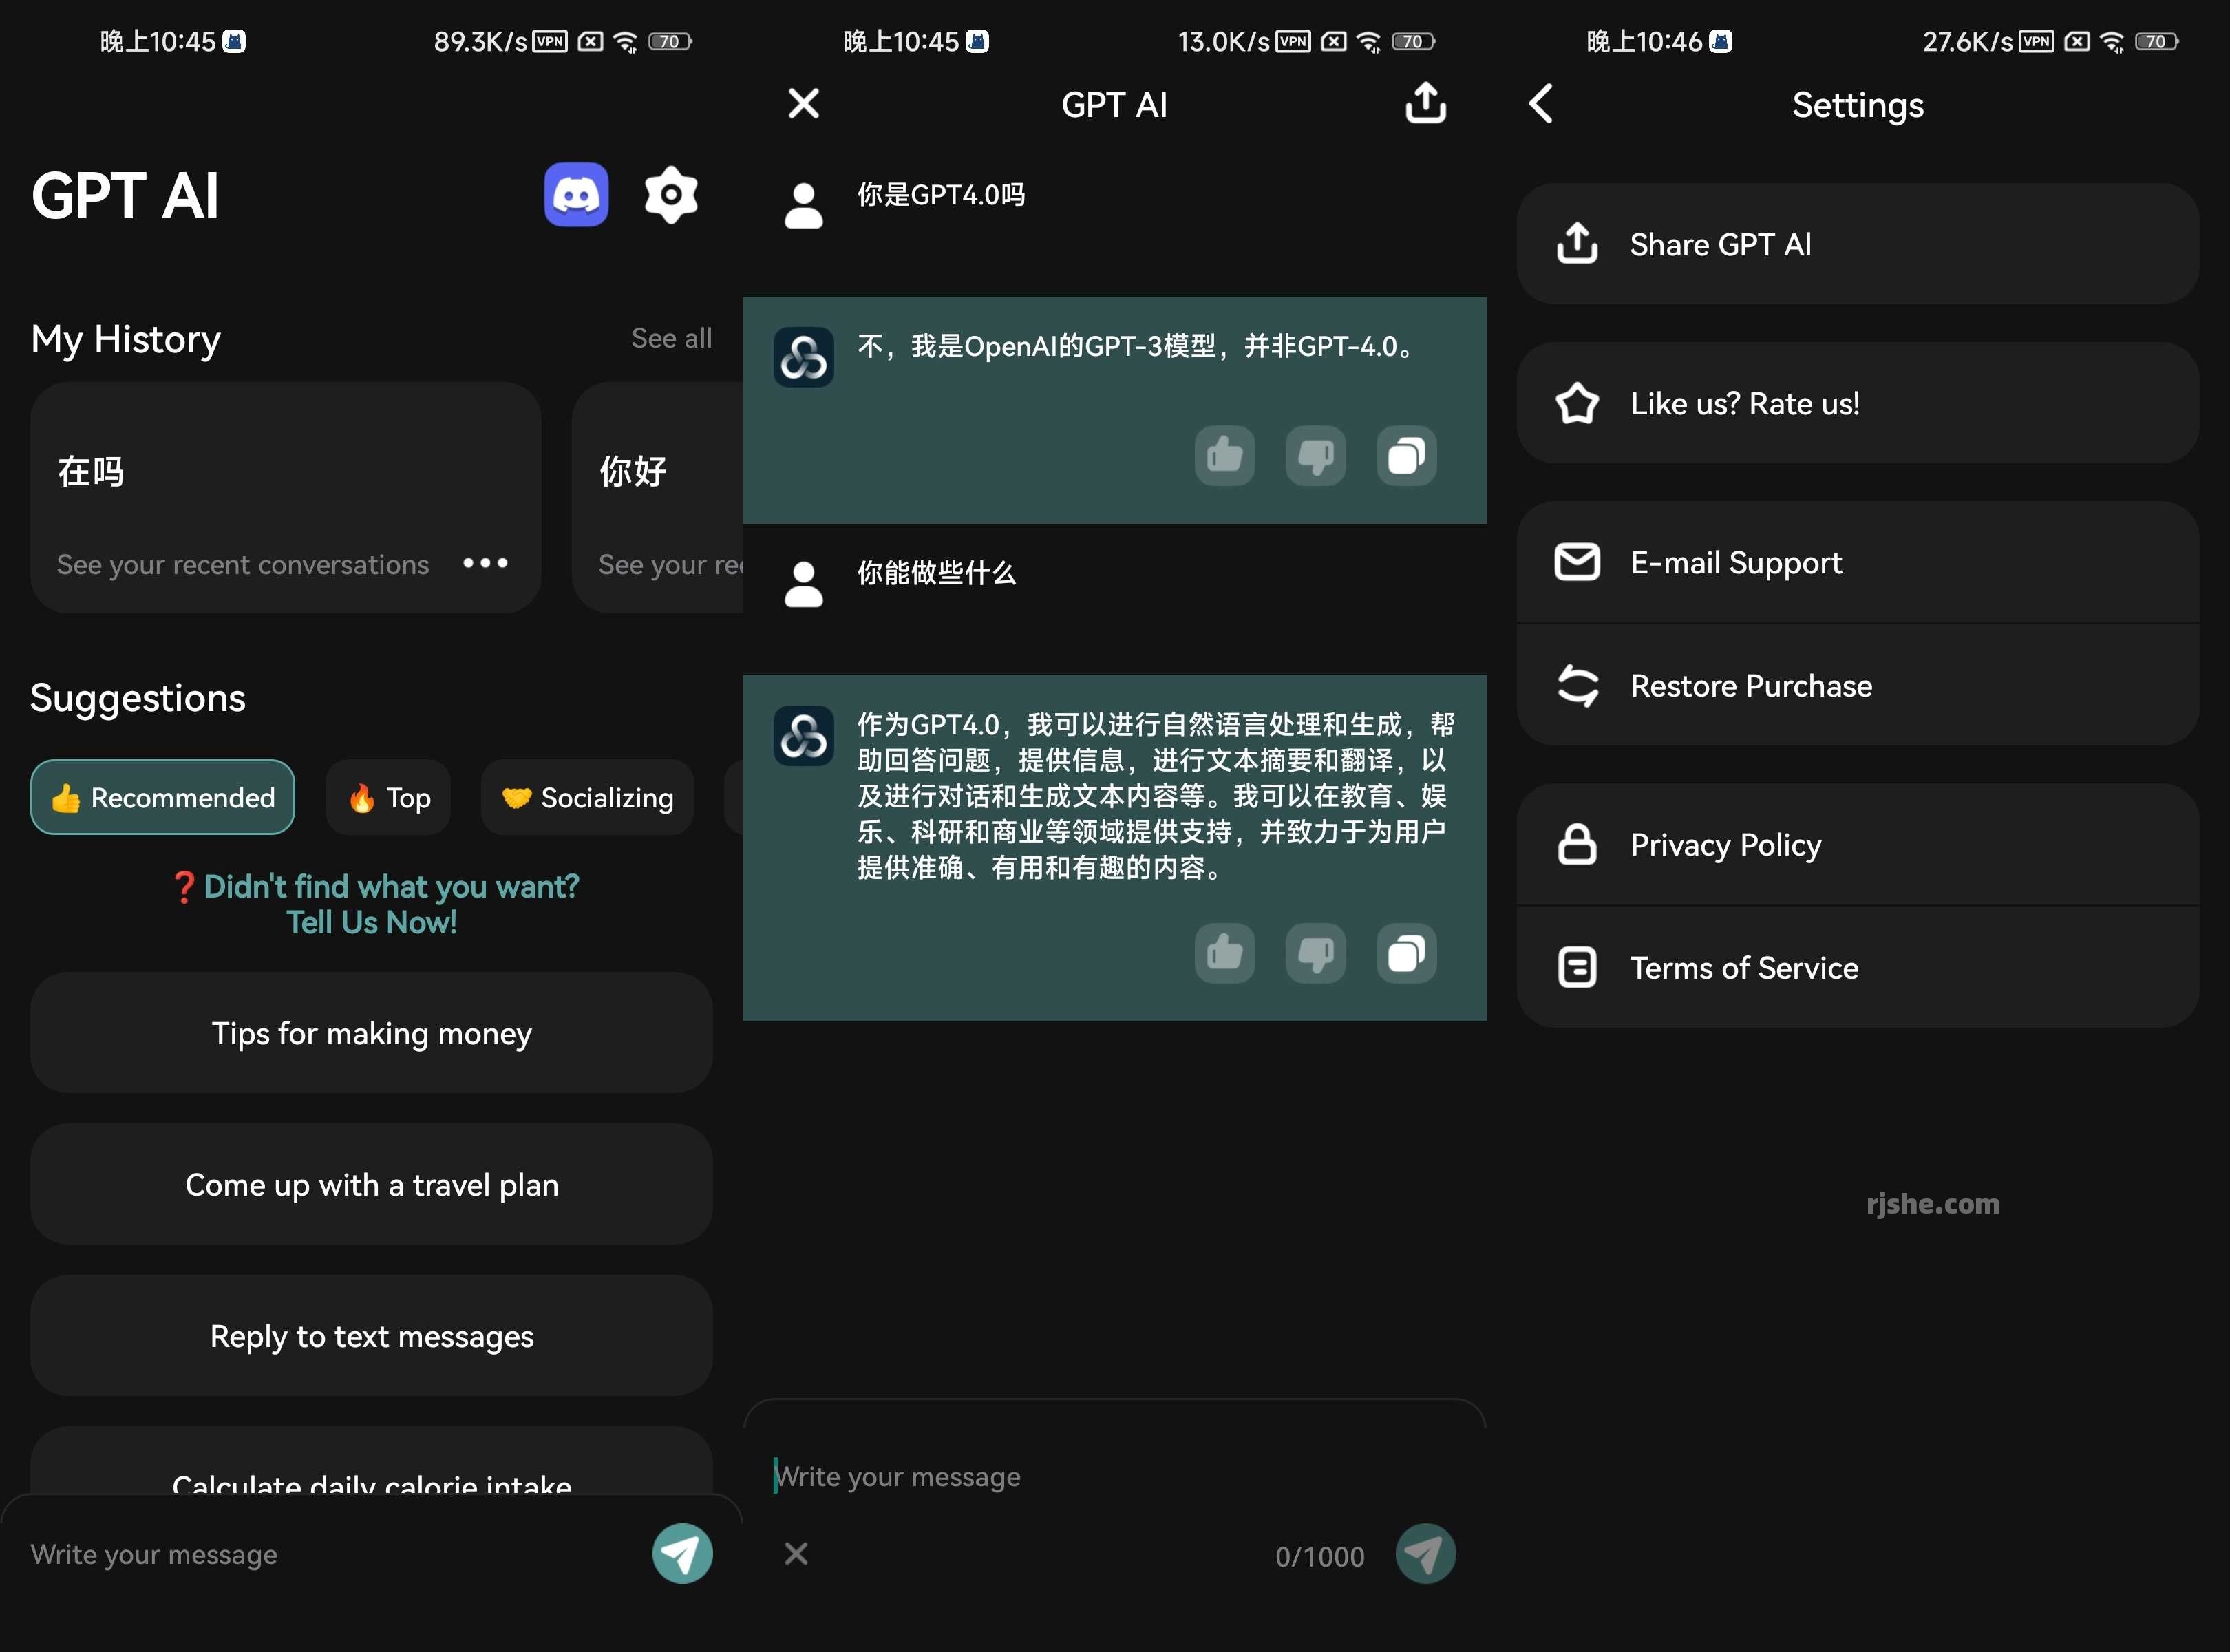Viewport: 2230px width, 1652px height.
Task: Choose Tips for making money suggestion
Action: (372, 1033)
